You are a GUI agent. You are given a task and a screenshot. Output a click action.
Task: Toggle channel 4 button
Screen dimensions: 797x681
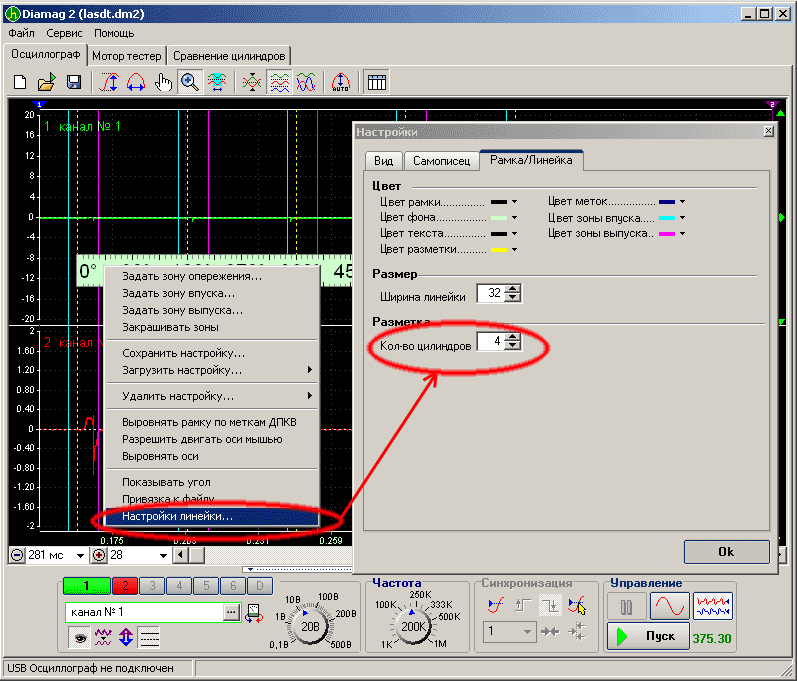(179, 586)
